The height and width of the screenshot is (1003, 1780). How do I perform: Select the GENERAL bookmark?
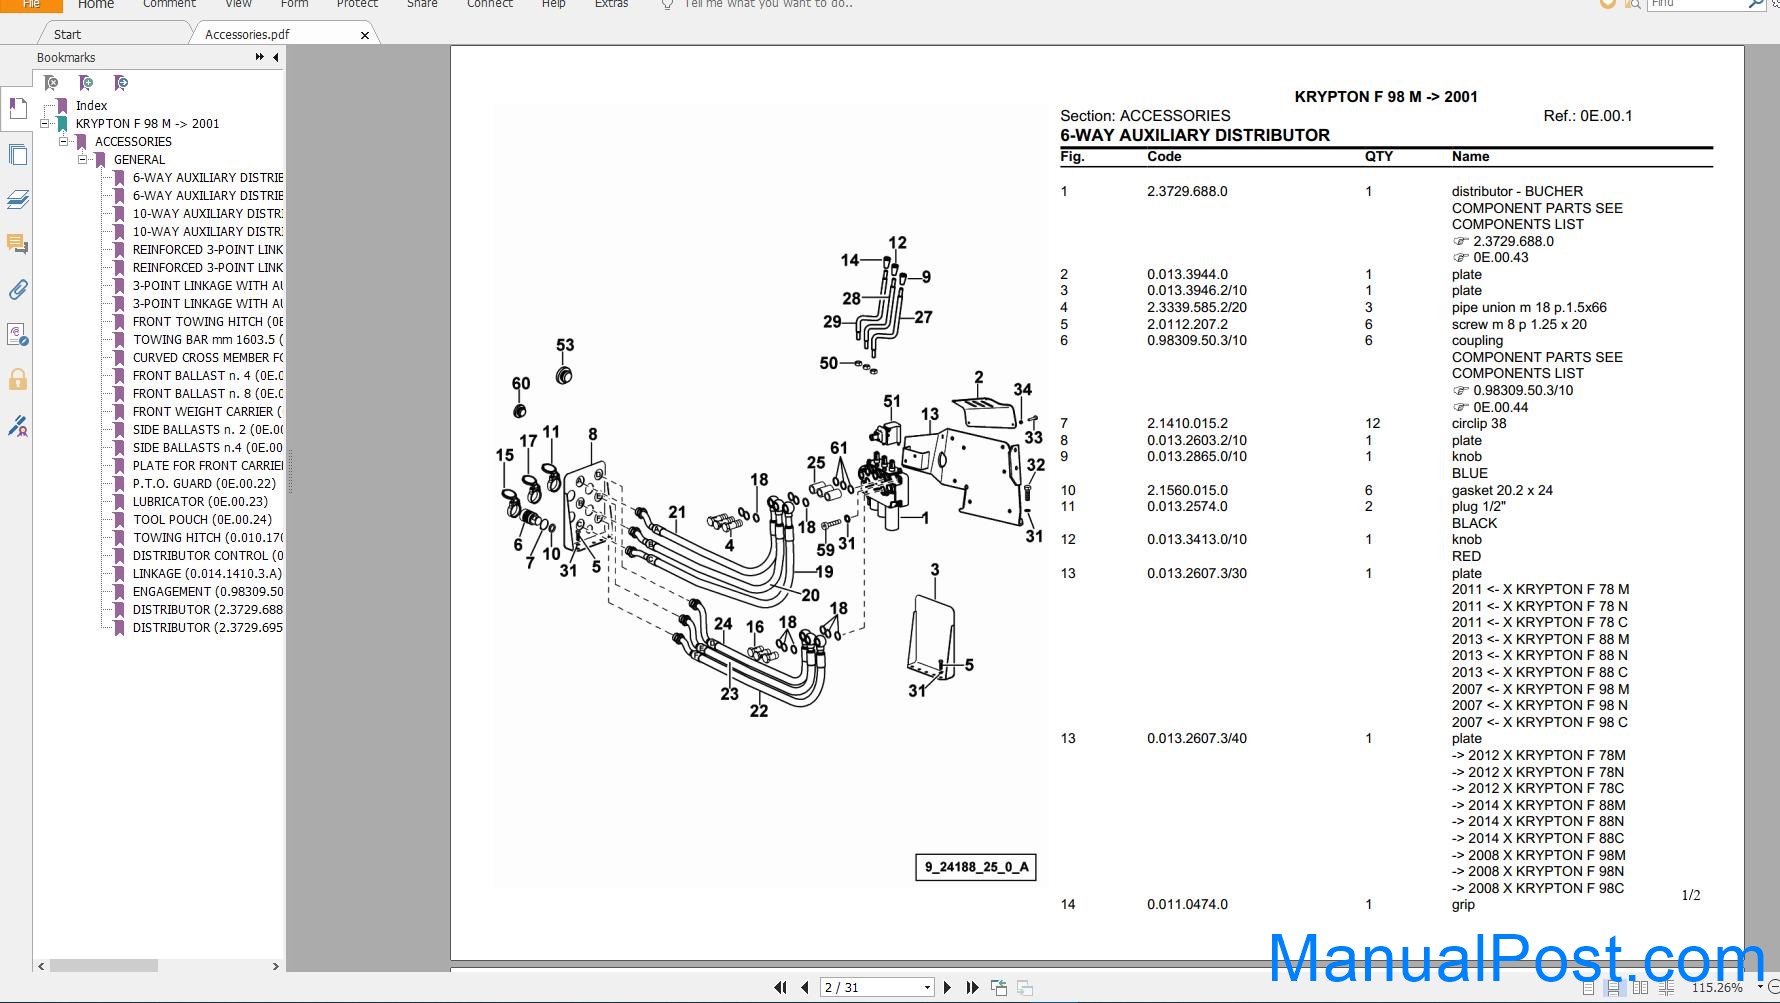point(139,160)
